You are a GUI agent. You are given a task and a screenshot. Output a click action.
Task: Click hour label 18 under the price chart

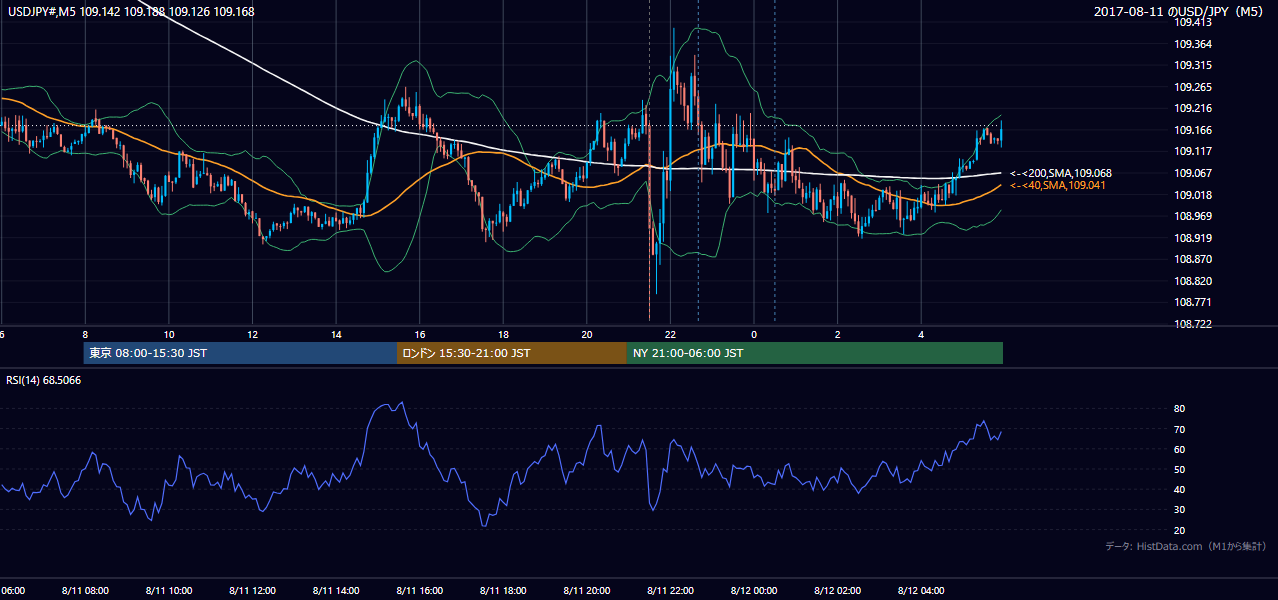pyautogui.click(x=503, y=335)
